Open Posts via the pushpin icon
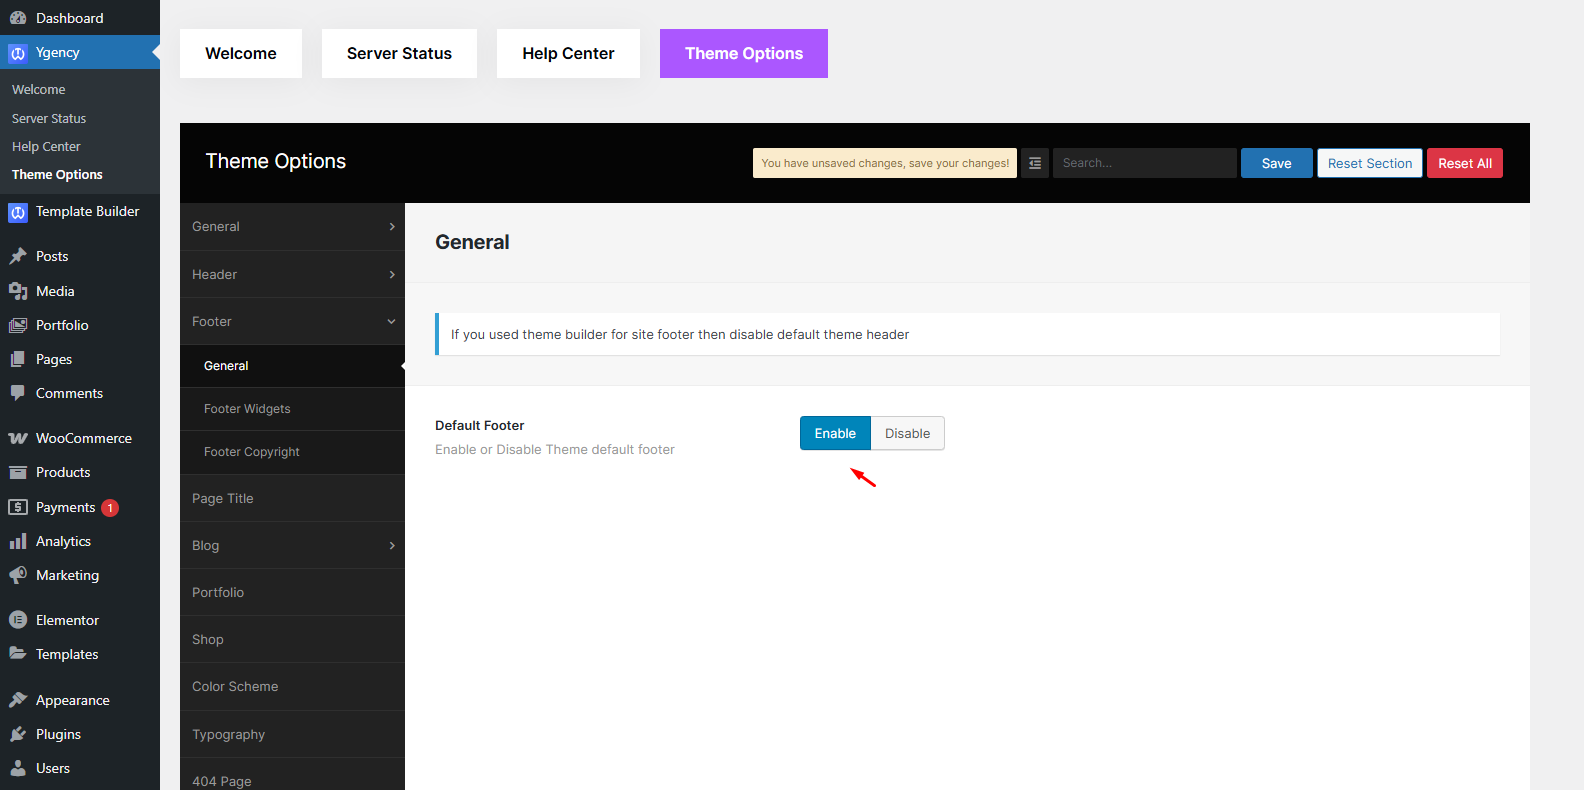This screenshot has width=1584, height=790. (18, 256)
